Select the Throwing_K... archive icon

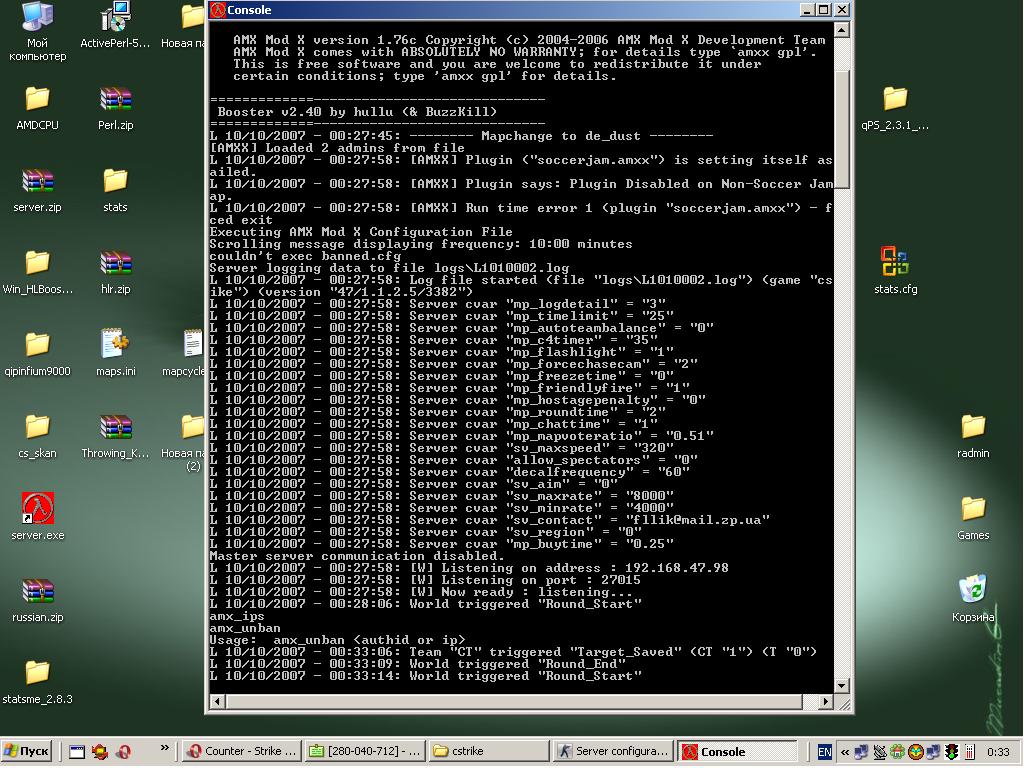pos(115,436)
